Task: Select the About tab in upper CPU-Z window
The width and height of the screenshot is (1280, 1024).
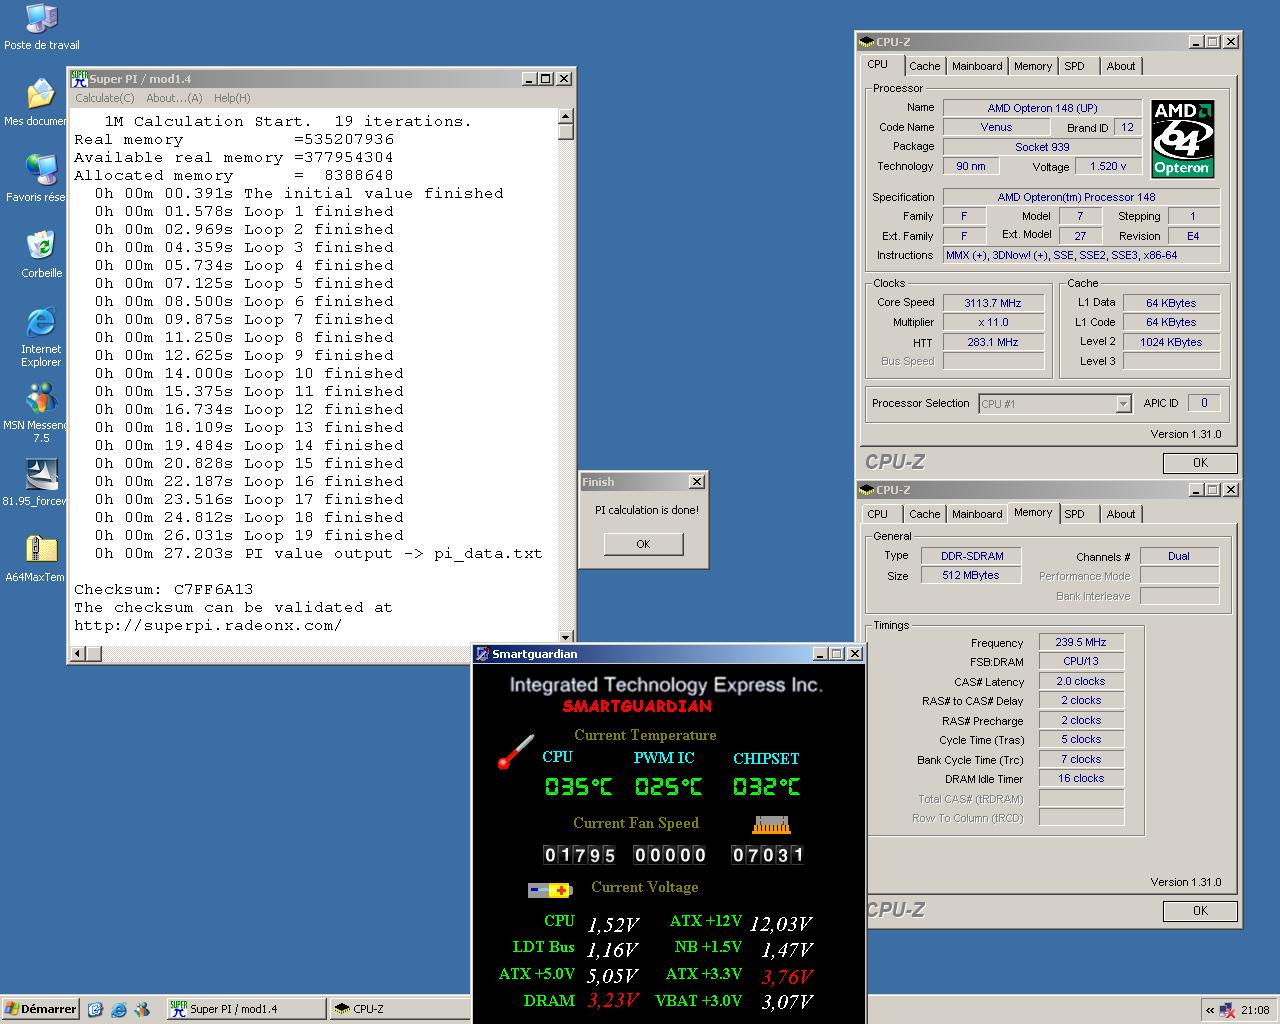Action: [1121, 66]
